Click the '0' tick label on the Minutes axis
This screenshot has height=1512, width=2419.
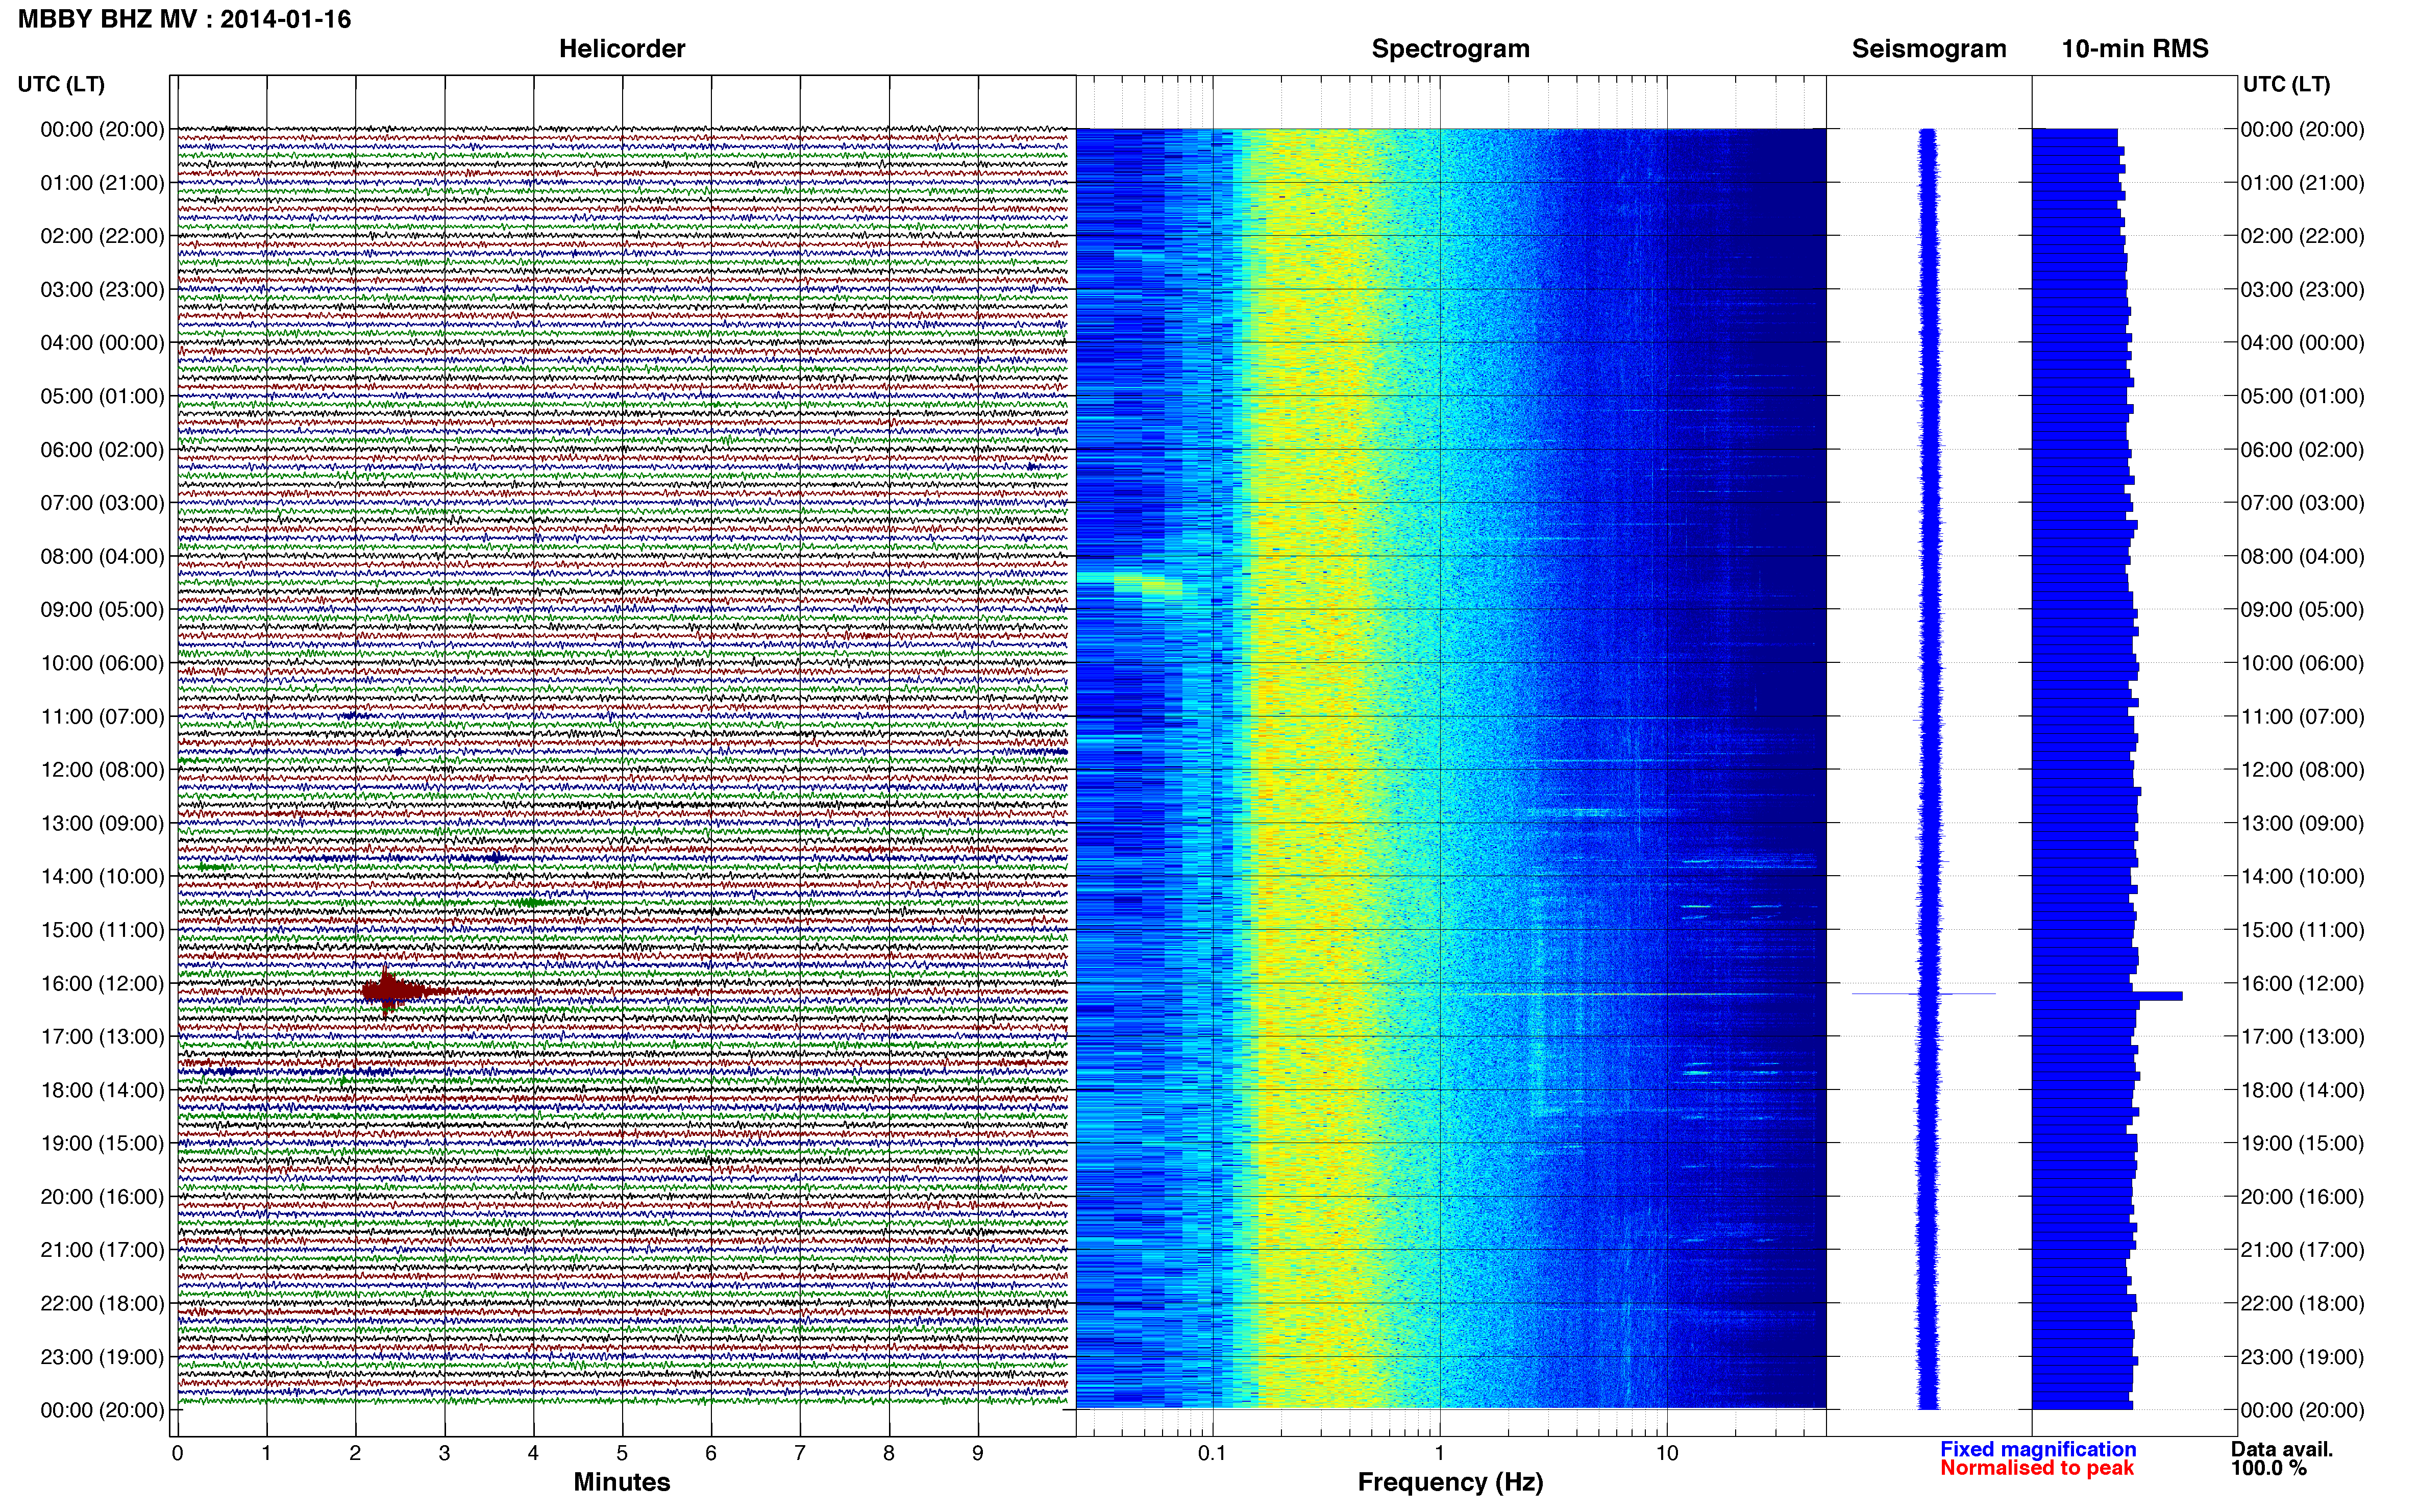point(178,1454)
